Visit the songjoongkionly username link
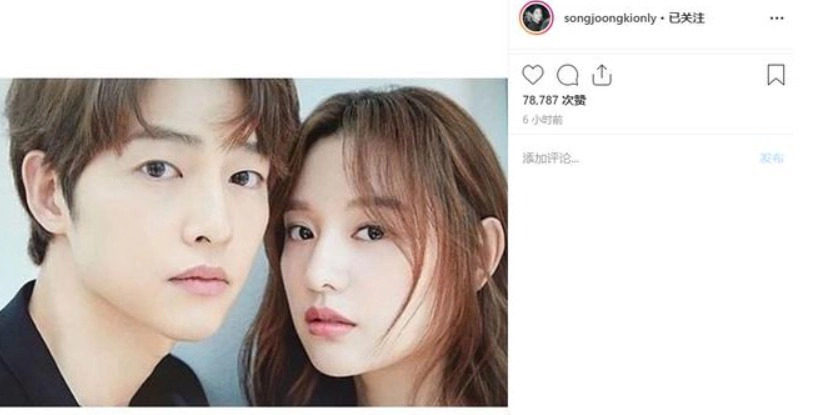Viewport: 815px width, 415px height. click(x=610, y=19)
